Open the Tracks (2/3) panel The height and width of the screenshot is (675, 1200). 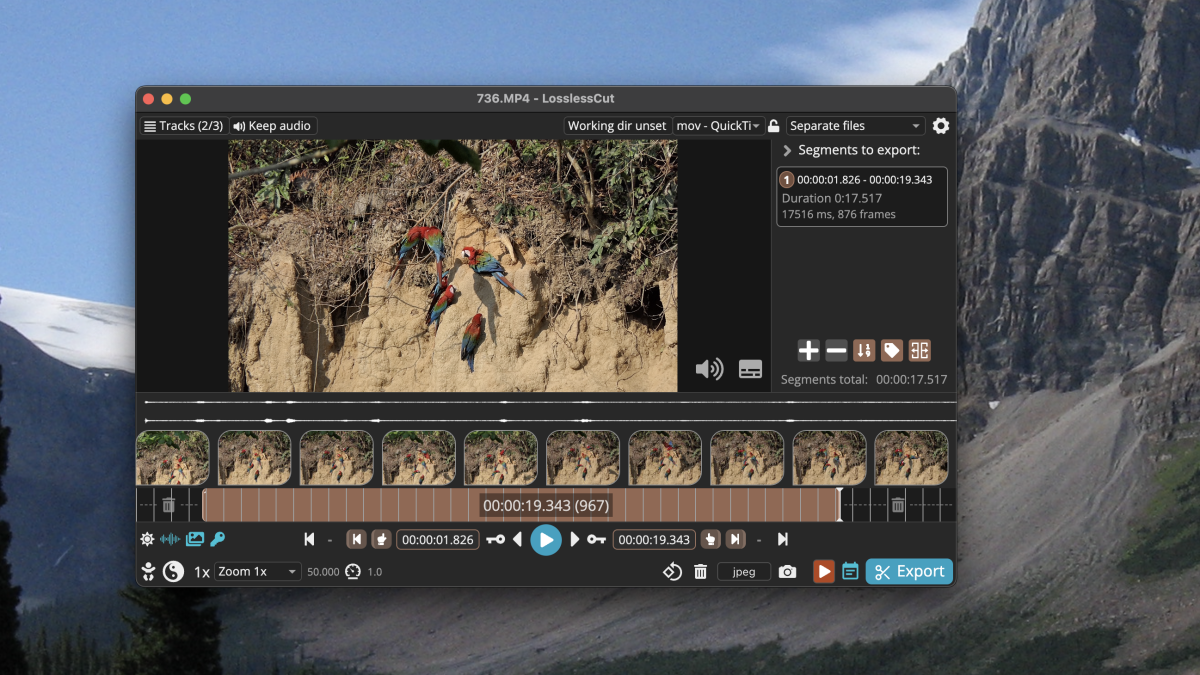(183, 126)
